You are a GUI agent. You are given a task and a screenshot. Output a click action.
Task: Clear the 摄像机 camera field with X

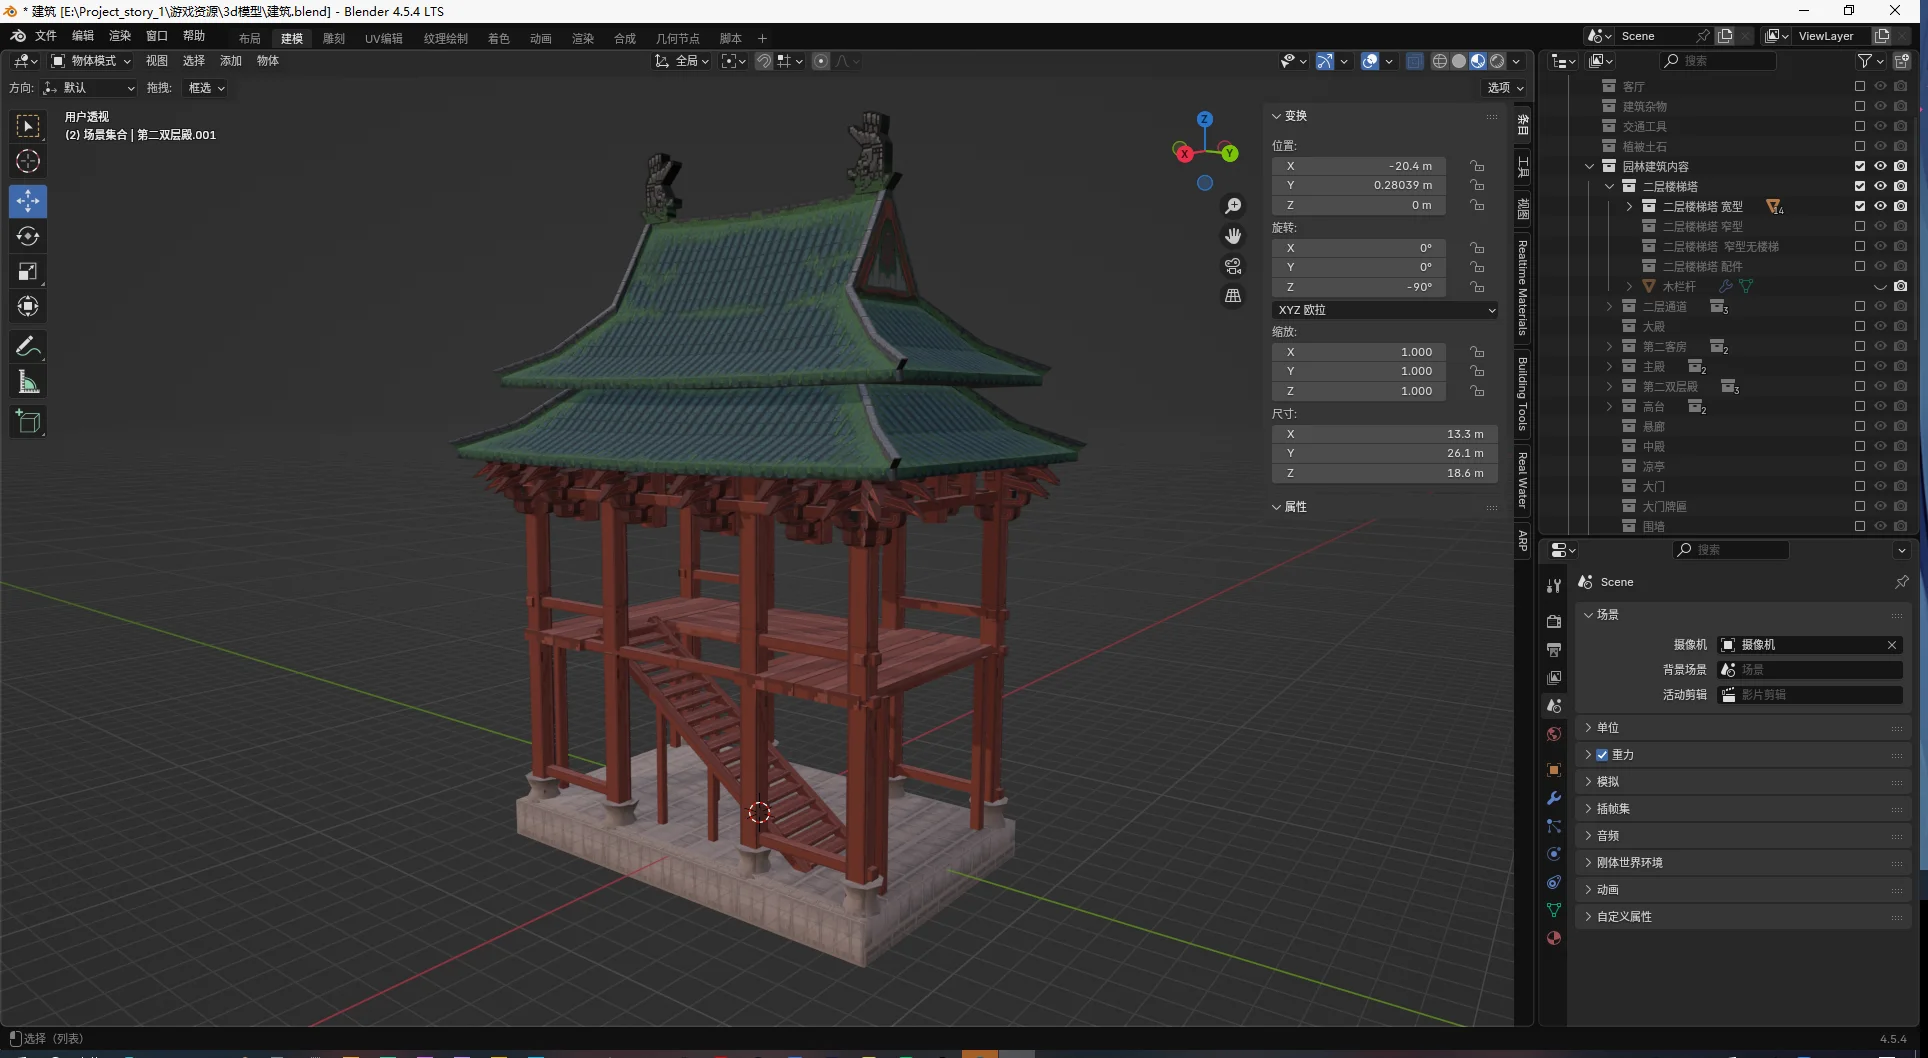click(1891, 645)
